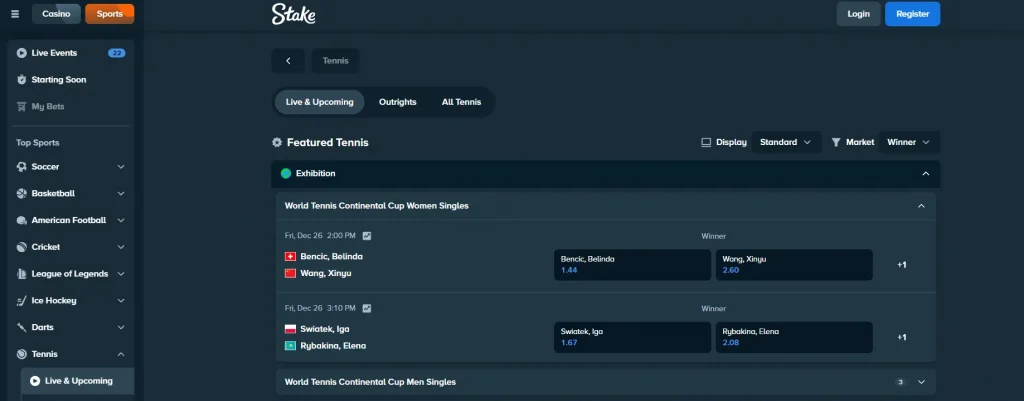Click Kazakhstan flag next to Rybakina
The height and width of the screenshot is (401, 1024).
pos(291,346)
